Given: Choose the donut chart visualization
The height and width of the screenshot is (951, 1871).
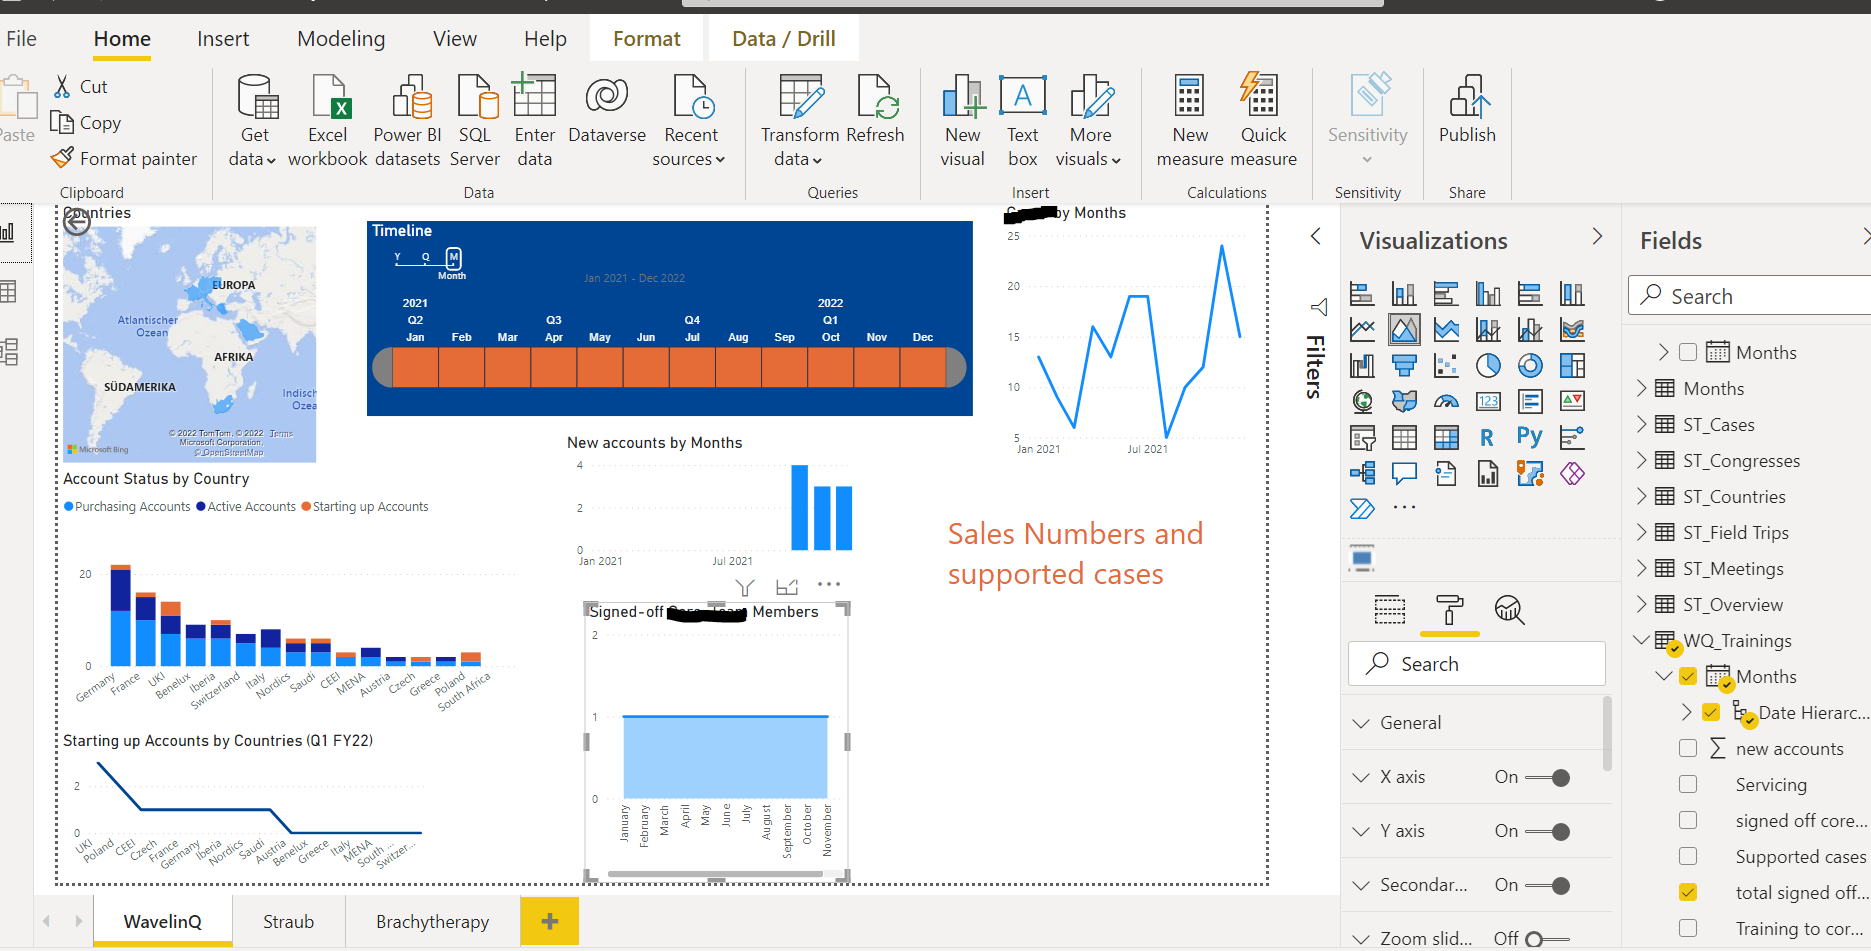Looking at the screenshot, I should click(x=1530, y=366).
